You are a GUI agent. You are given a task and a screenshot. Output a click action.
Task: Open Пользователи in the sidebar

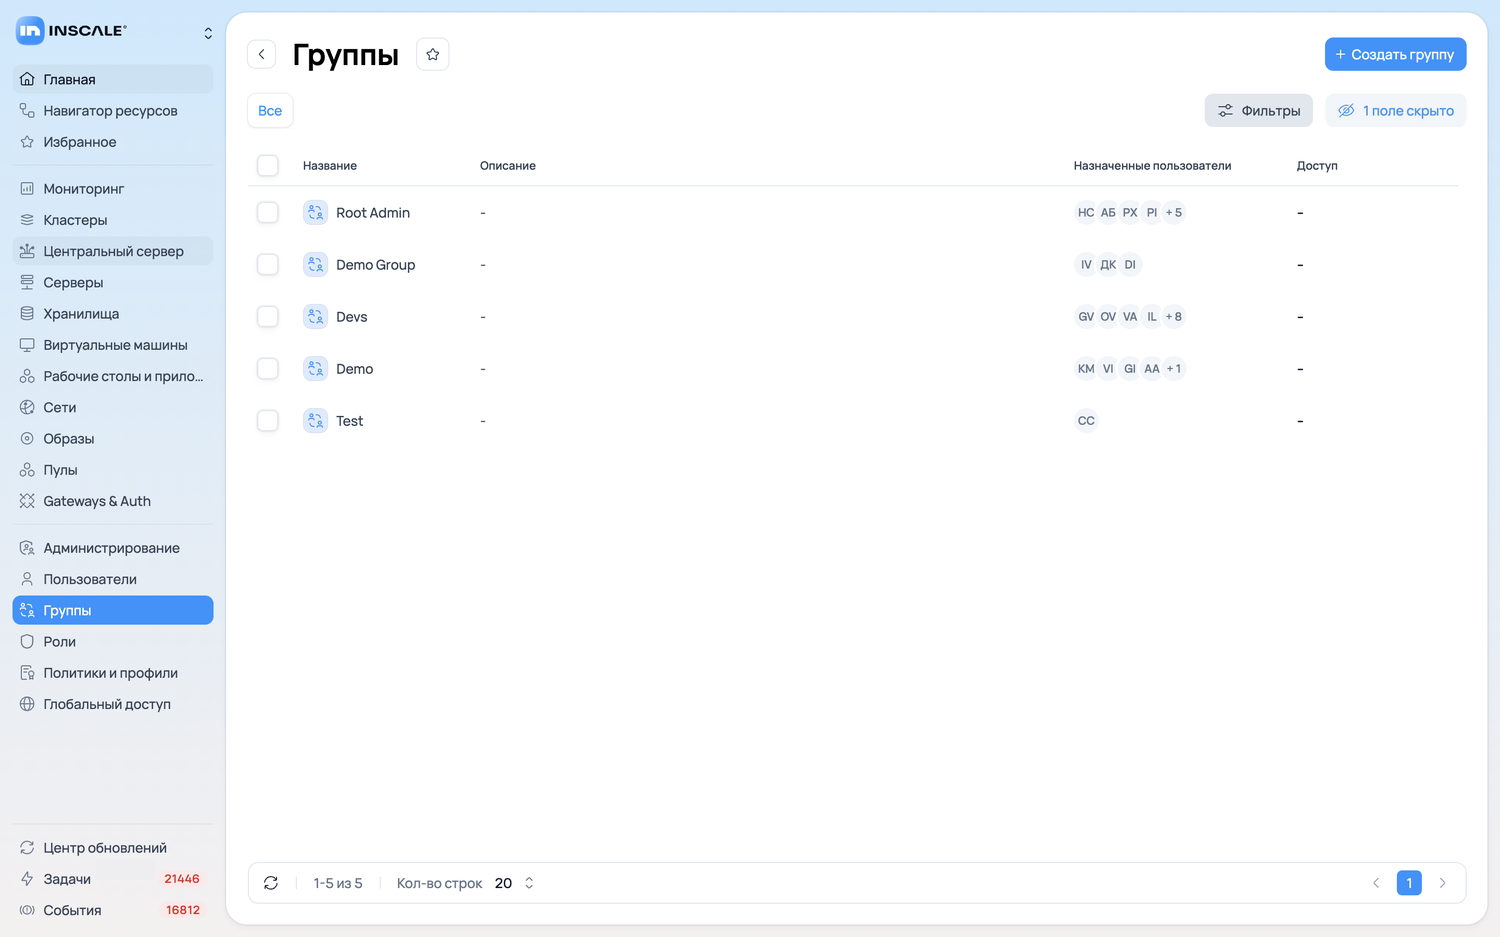pos(113,579)
